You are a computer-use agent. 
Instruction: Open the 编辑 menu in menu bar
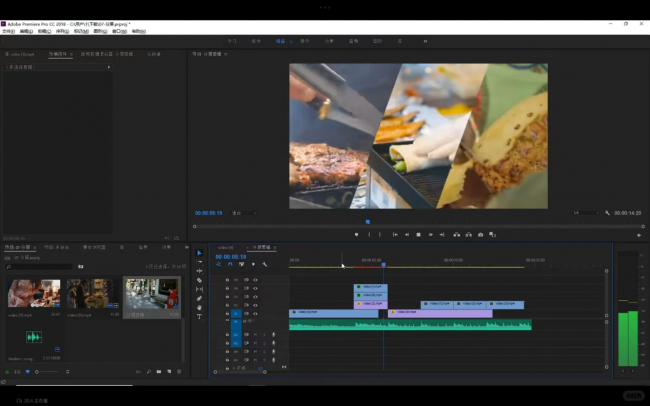[26, 32]
